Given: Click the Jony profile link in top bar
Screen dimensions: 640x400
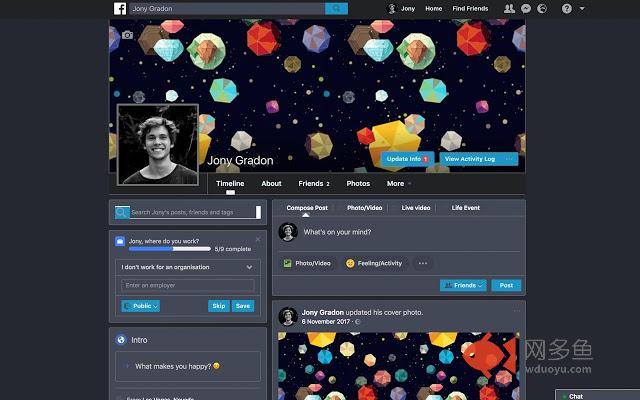Looking at the screenshot, I should tap(408, 9).
